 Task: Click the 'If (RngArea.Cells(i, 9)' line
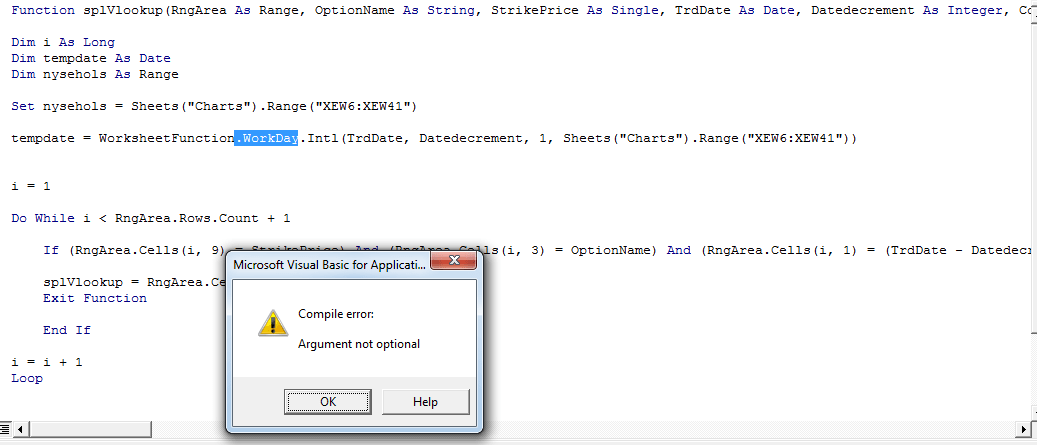(x=539, y=250)
